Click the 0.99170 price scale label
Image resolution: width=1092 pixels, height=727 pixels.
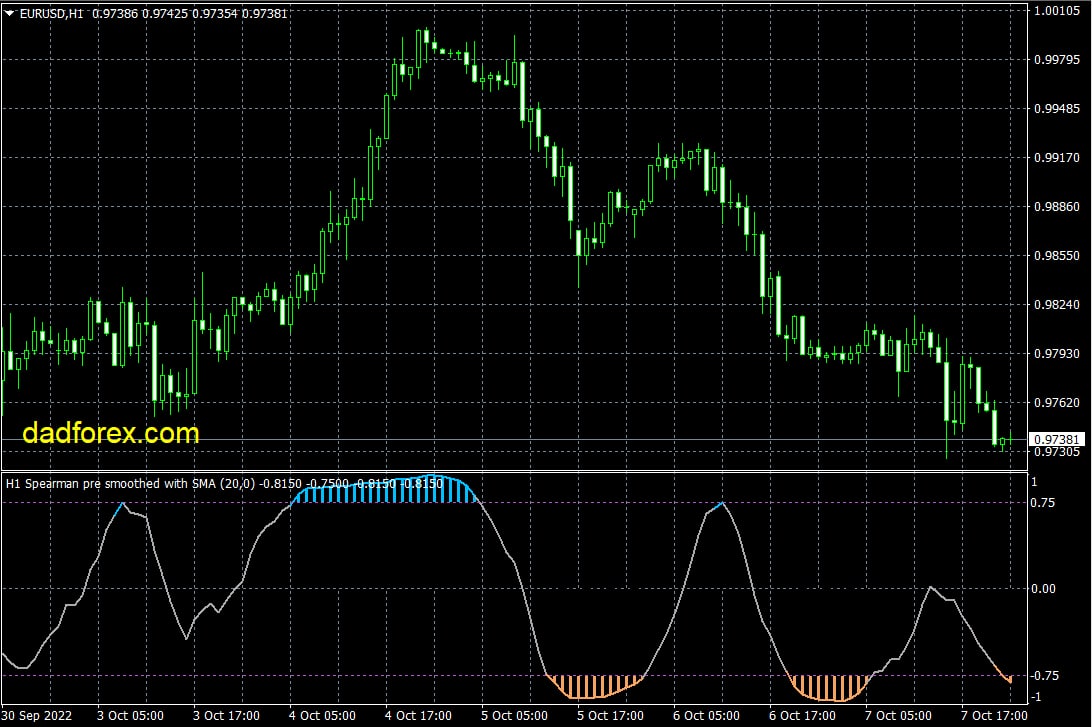pyautogui.click(x=1056, y=158)
